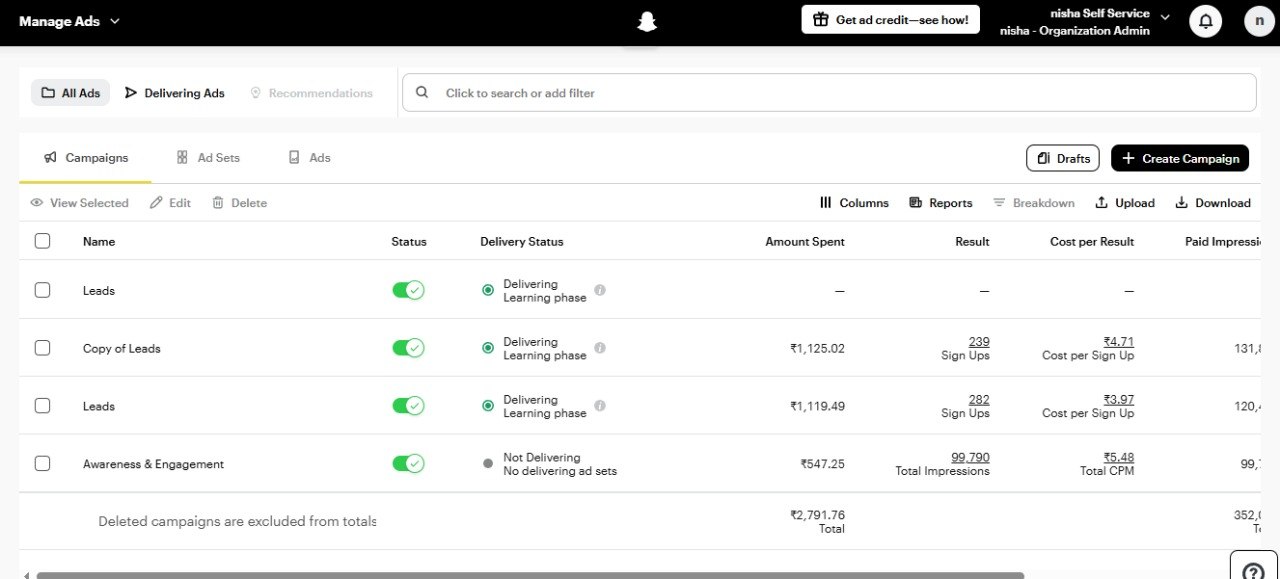The height and width of the screenshot is (579, 1280).
Task: Switch to the Ads tab
Action: [309, 158]
